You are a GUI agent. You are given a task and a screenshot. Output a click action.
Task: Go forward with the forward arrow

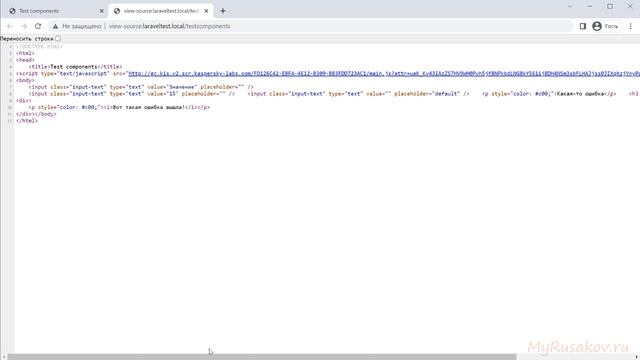(x=24, y=26)
